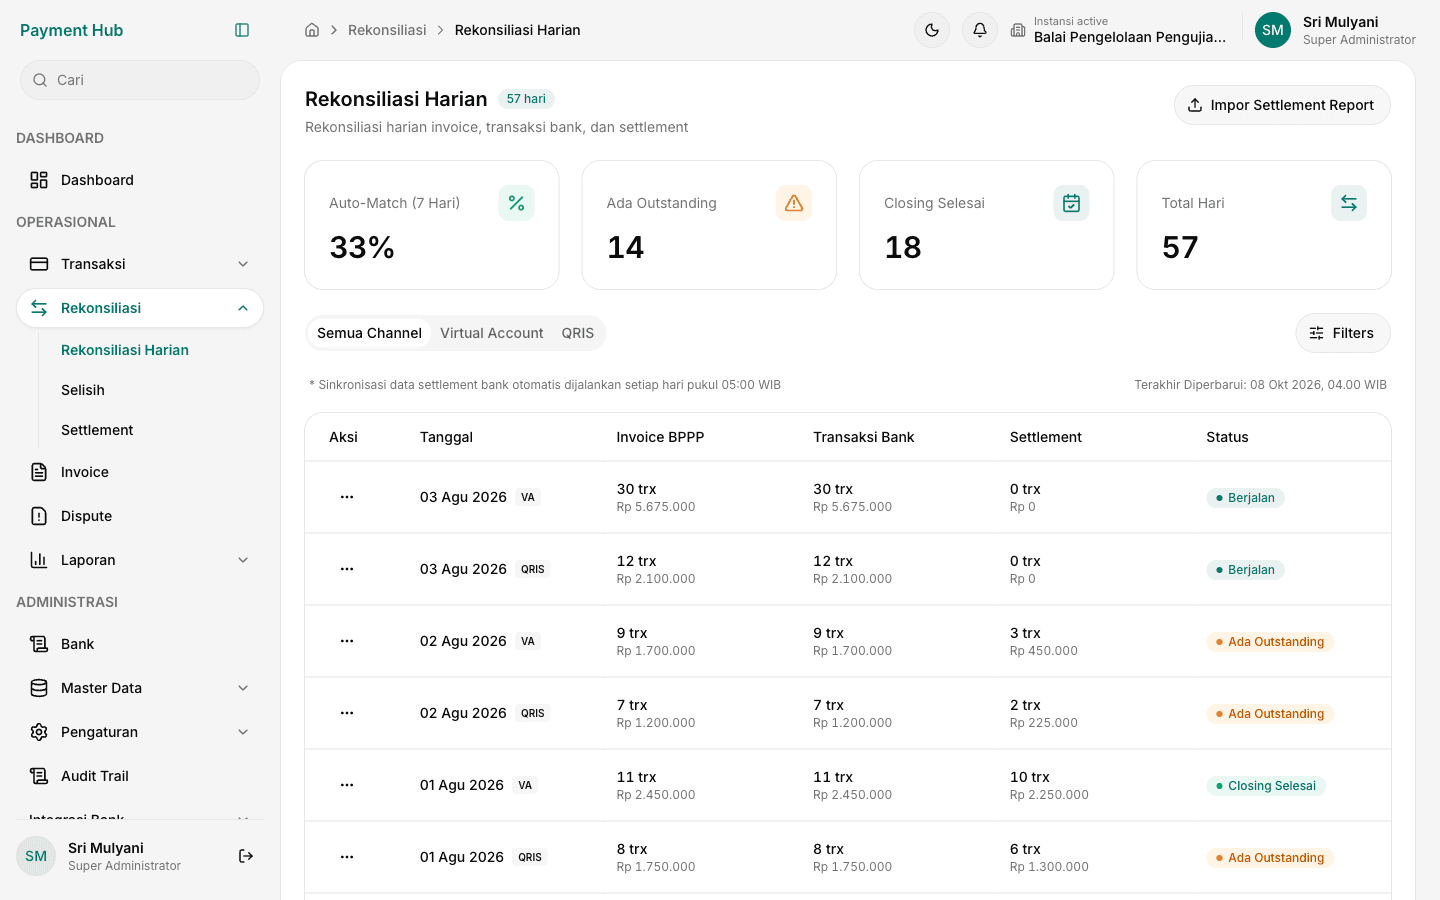This screenshot has height=900, width=1440.
Task: Switch to Virtual Account tab
Action: pyautogui.click(x=491, y=333)
